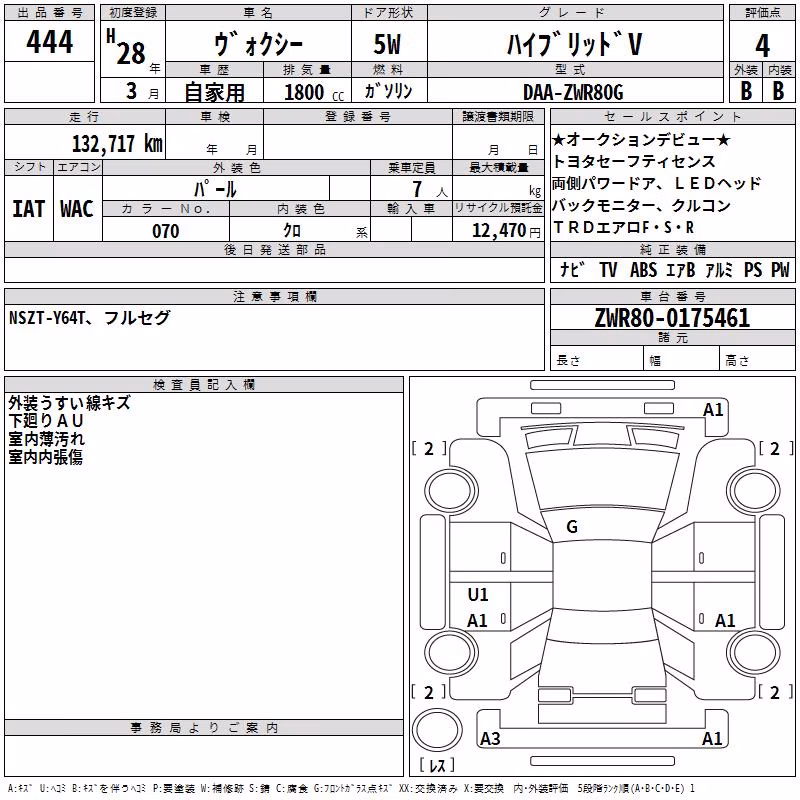
Task: Click the grade ハイブリッドV
Action: tap(574, 44)
